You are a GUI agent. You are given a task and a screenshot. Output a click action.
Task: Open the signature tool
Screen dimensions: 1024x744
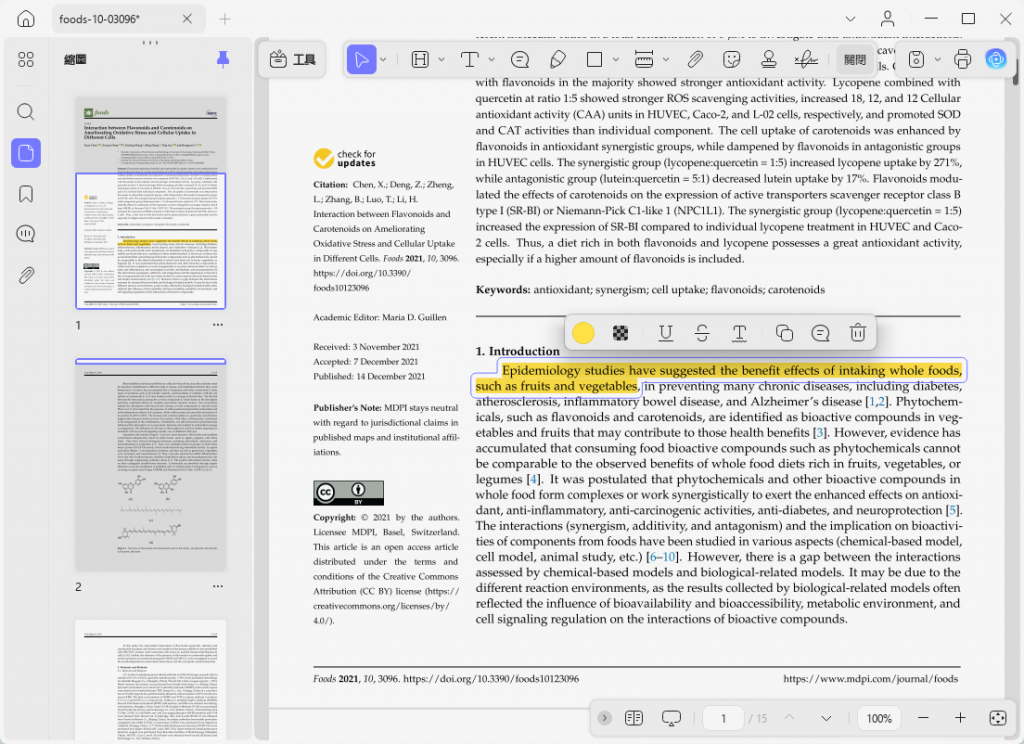[806, 59]
